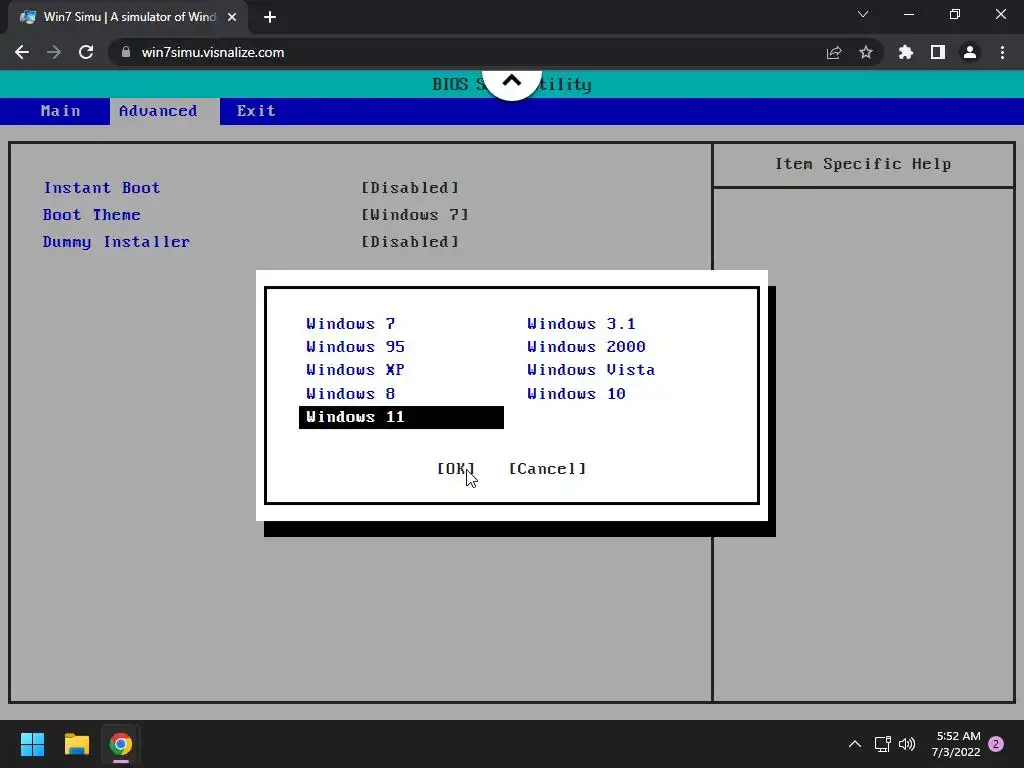Open the Windows Start button
This screenshot has width=1024, height=768.
[32, 744]
